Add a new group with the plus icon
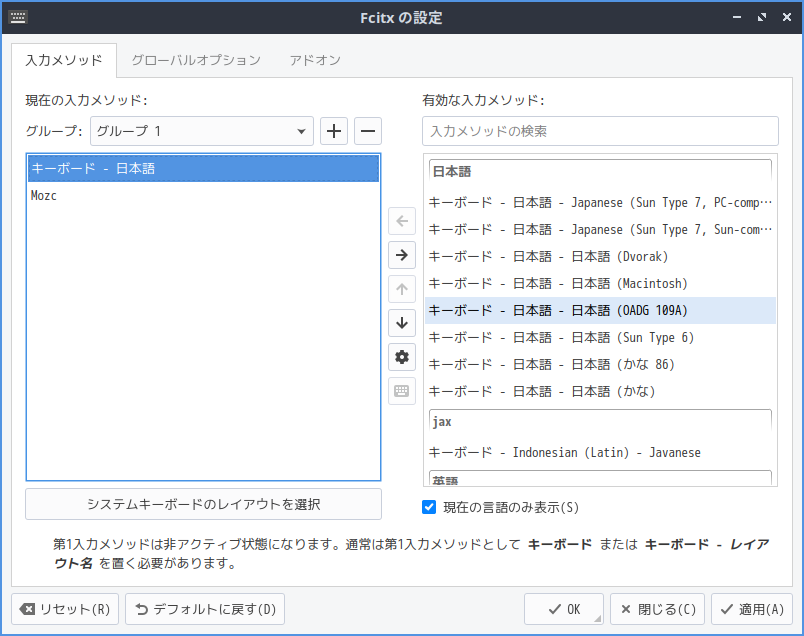Viewport: 804px width, 636px height. (334, 131)
